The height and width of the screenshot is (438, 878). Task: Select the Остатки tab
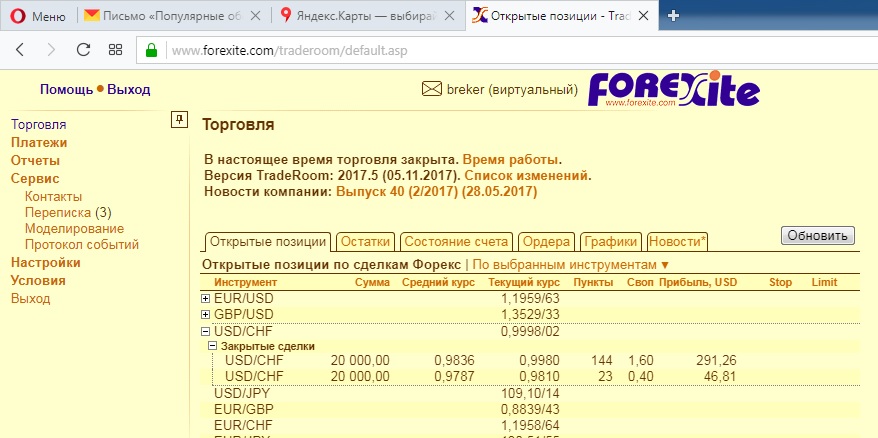click(x=366, y=242)
